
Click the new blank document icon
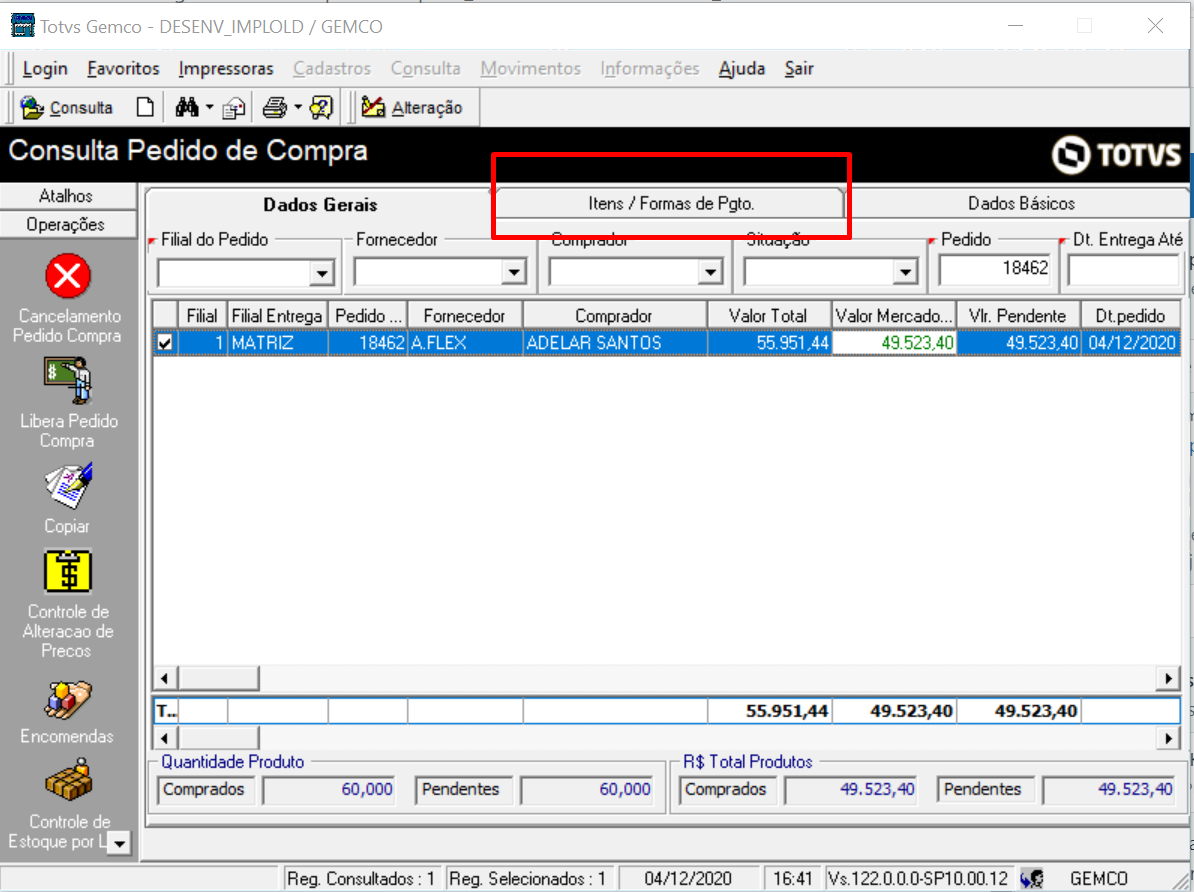click(x=145, y=107)
